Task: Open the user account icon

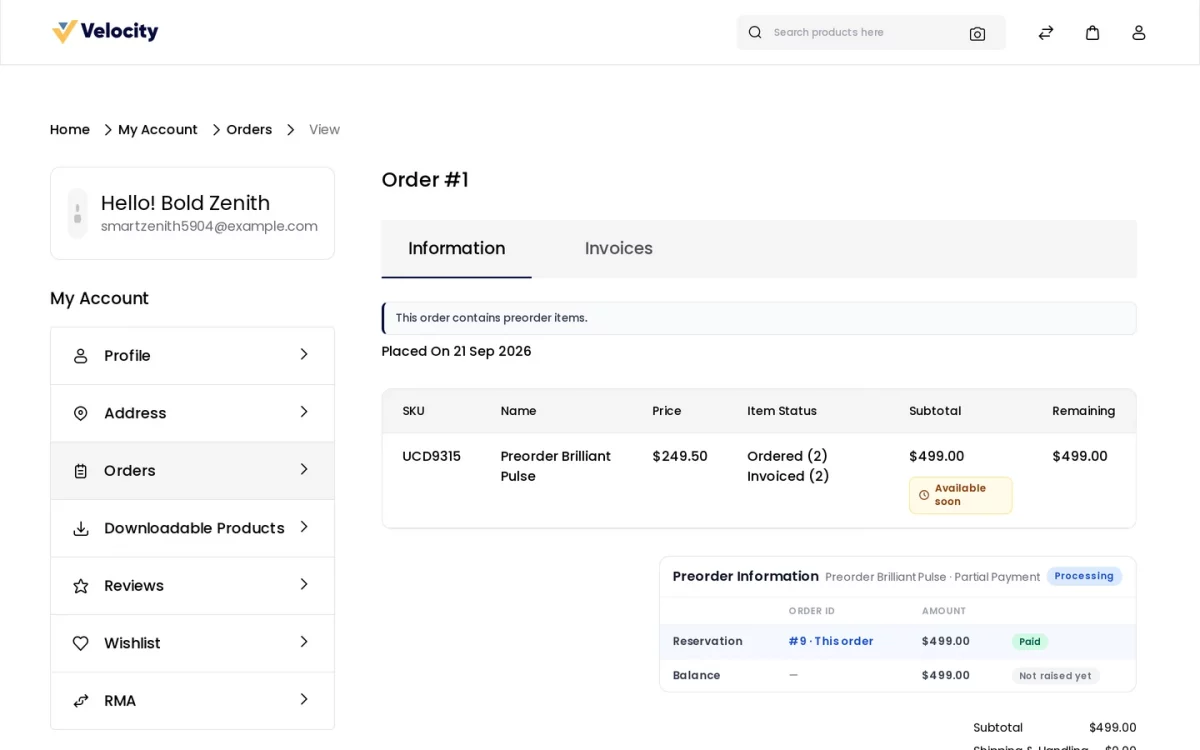Action: coord(1139,33)
